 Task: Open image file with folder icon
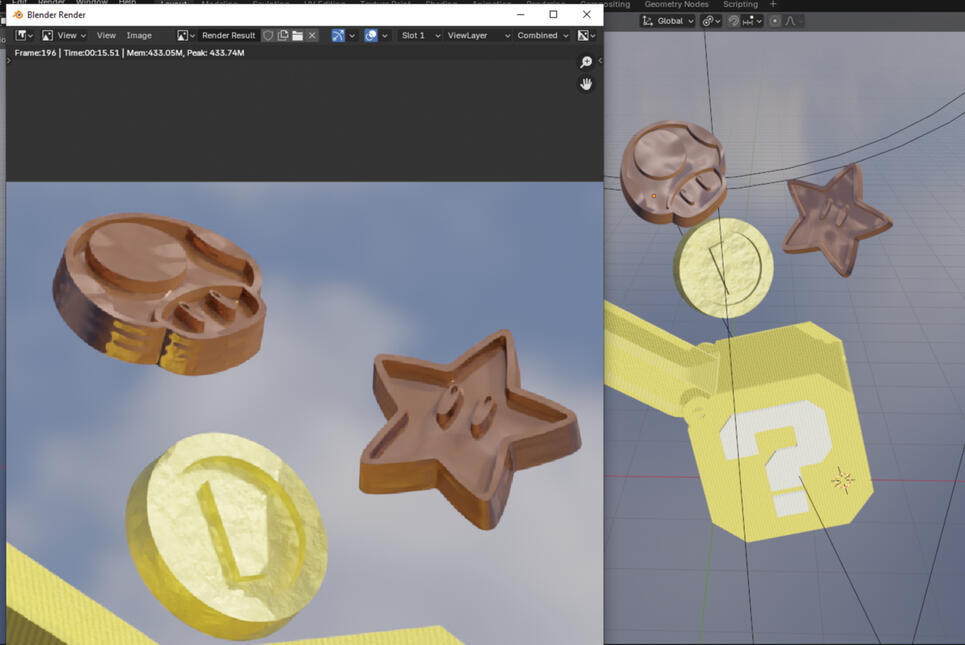click(x=297, y=35)
